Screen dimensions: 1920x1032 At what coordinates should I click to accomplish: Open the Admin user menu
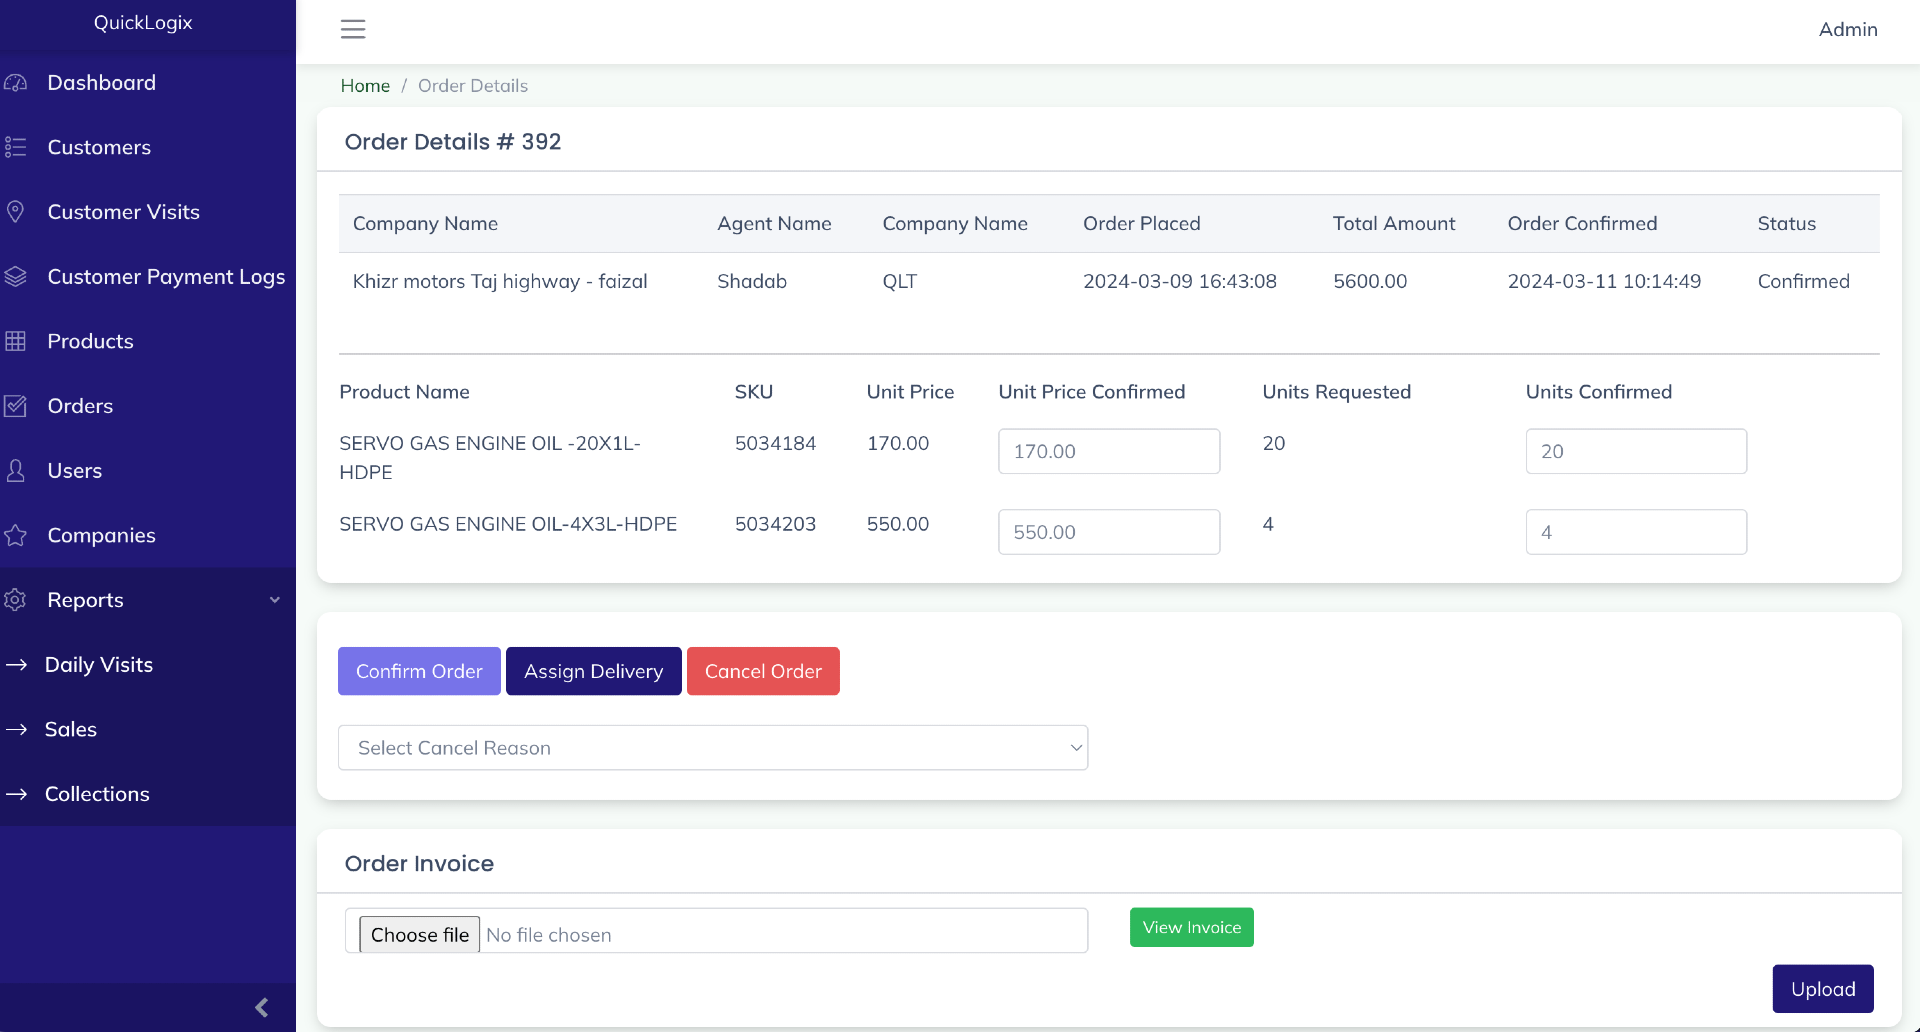pyautogui.click(x=1847, y=29)
